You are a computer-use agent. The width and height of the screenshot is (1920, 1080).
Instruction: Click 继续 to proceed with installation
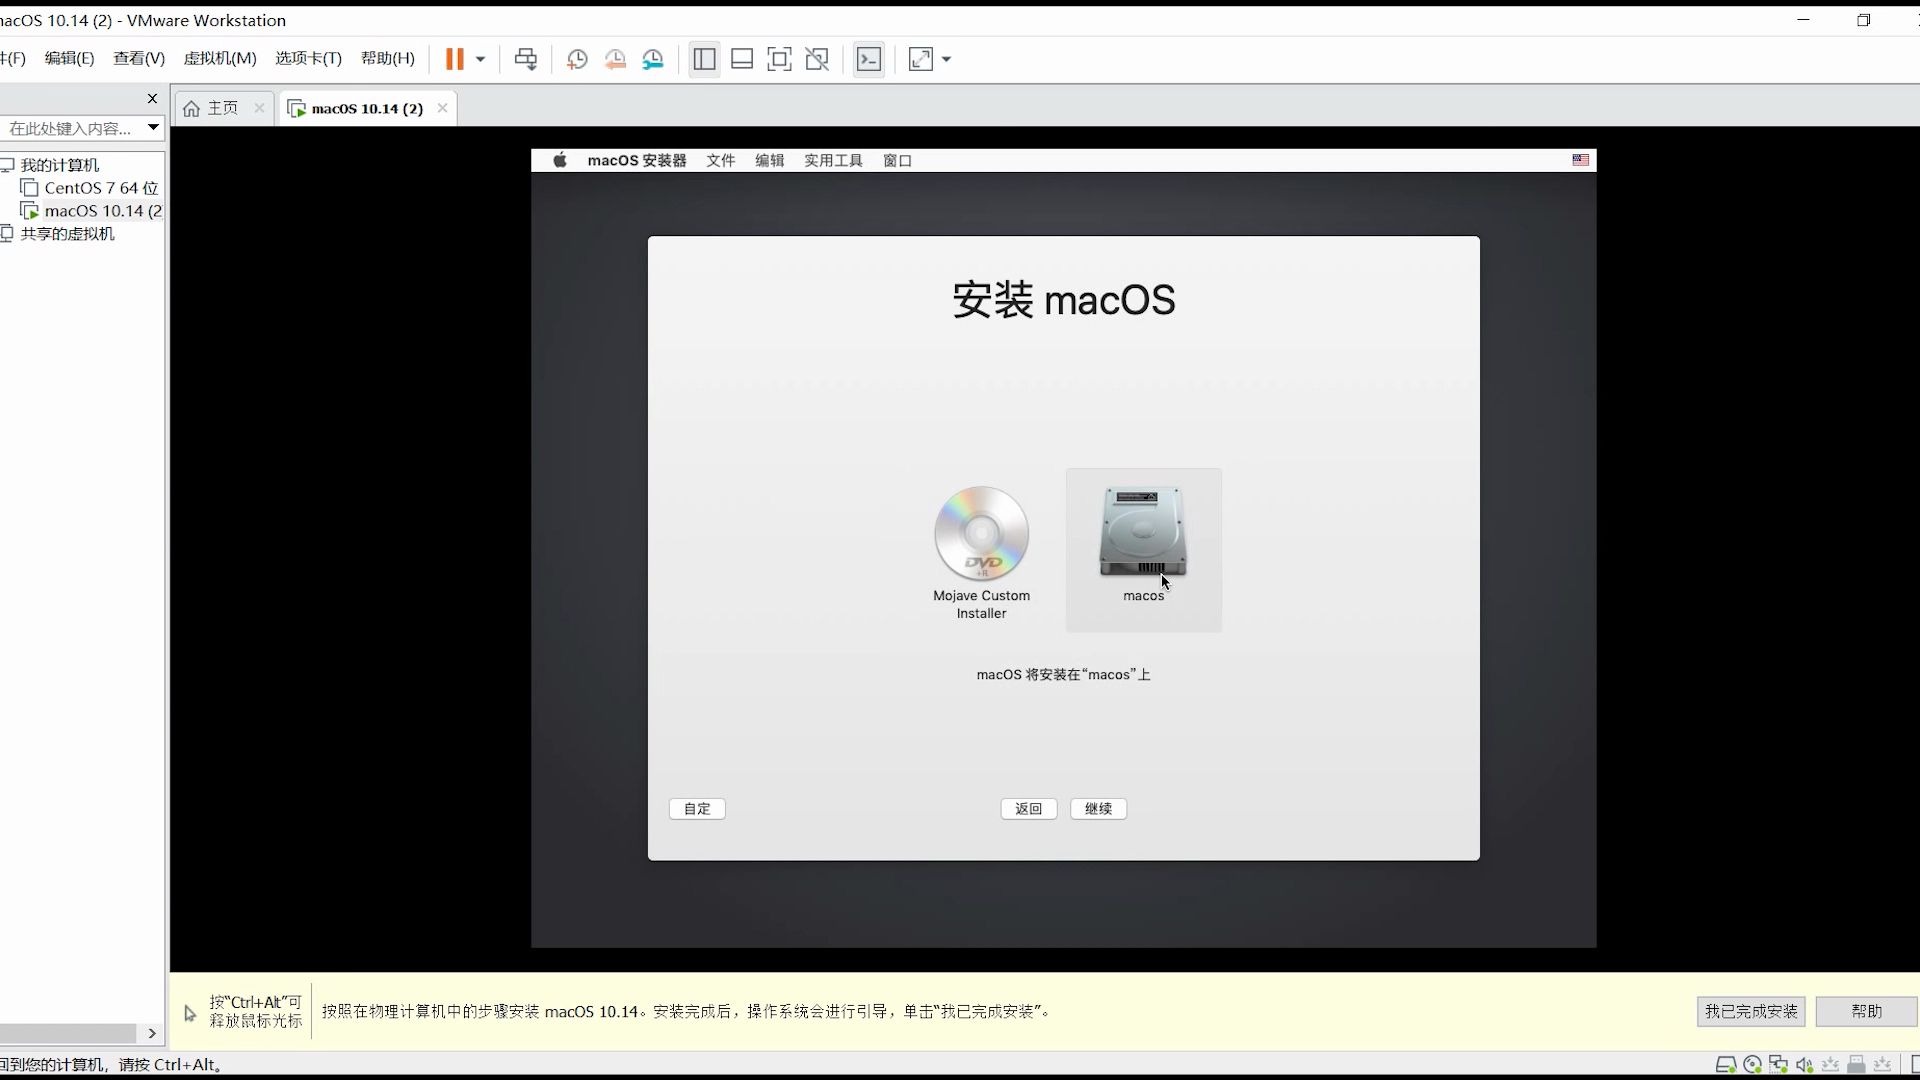click(1098, 808)
